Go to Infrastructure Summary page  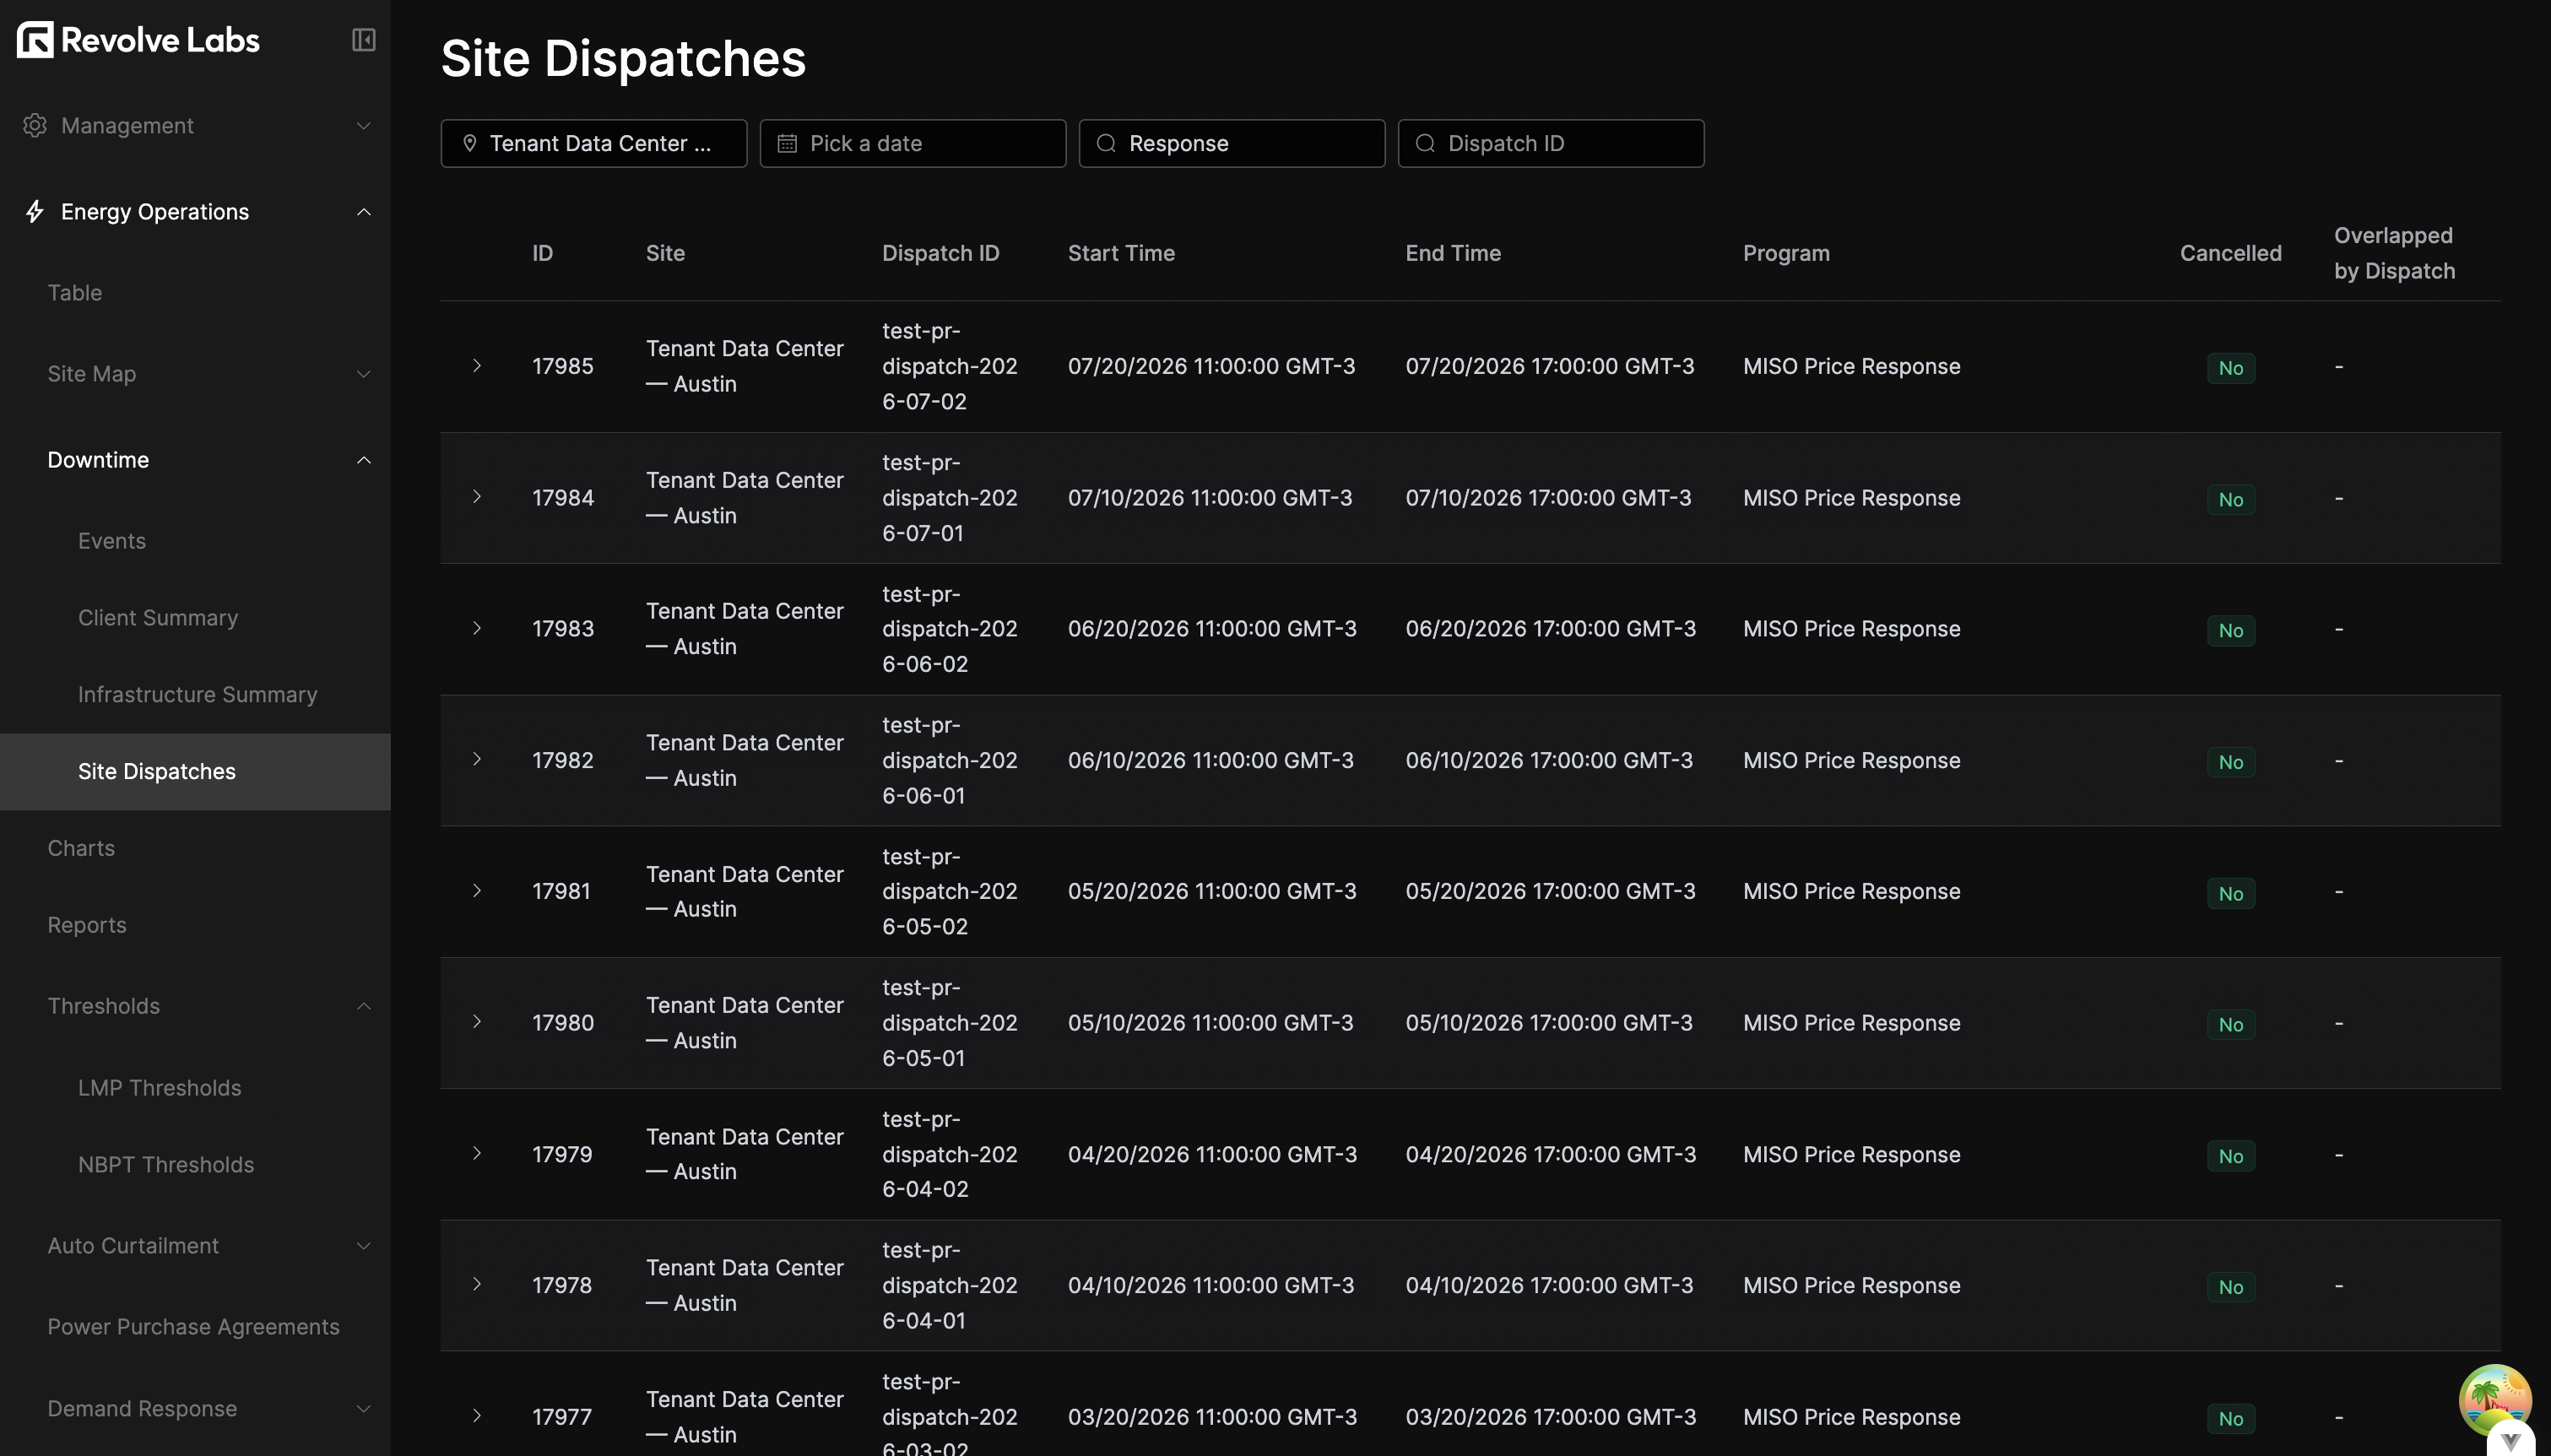pos(198,695)
